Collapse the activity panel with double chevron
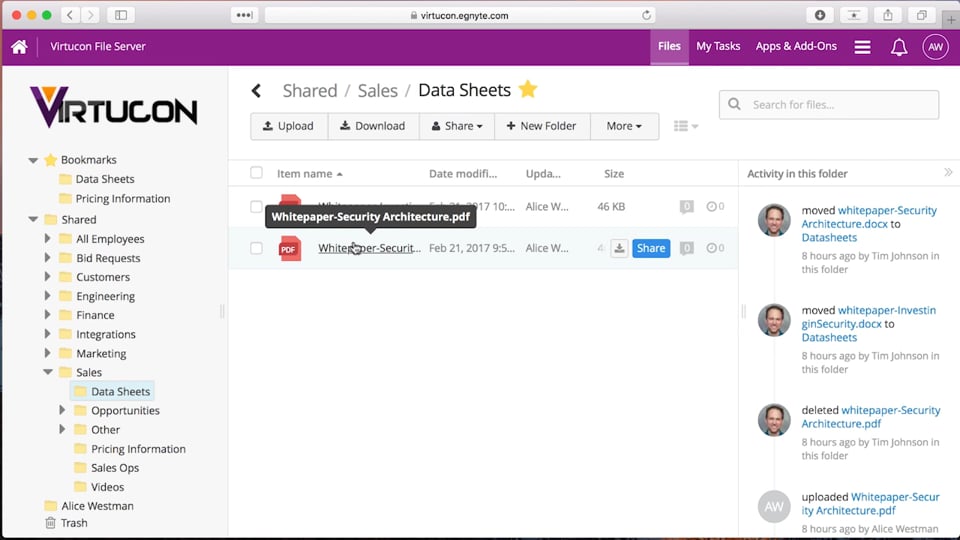 pos(948,173)
